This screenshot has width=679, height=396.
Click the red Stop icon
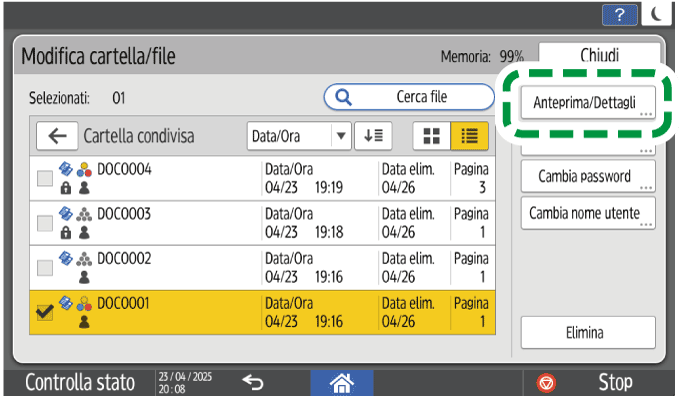(x=546, y=383)
